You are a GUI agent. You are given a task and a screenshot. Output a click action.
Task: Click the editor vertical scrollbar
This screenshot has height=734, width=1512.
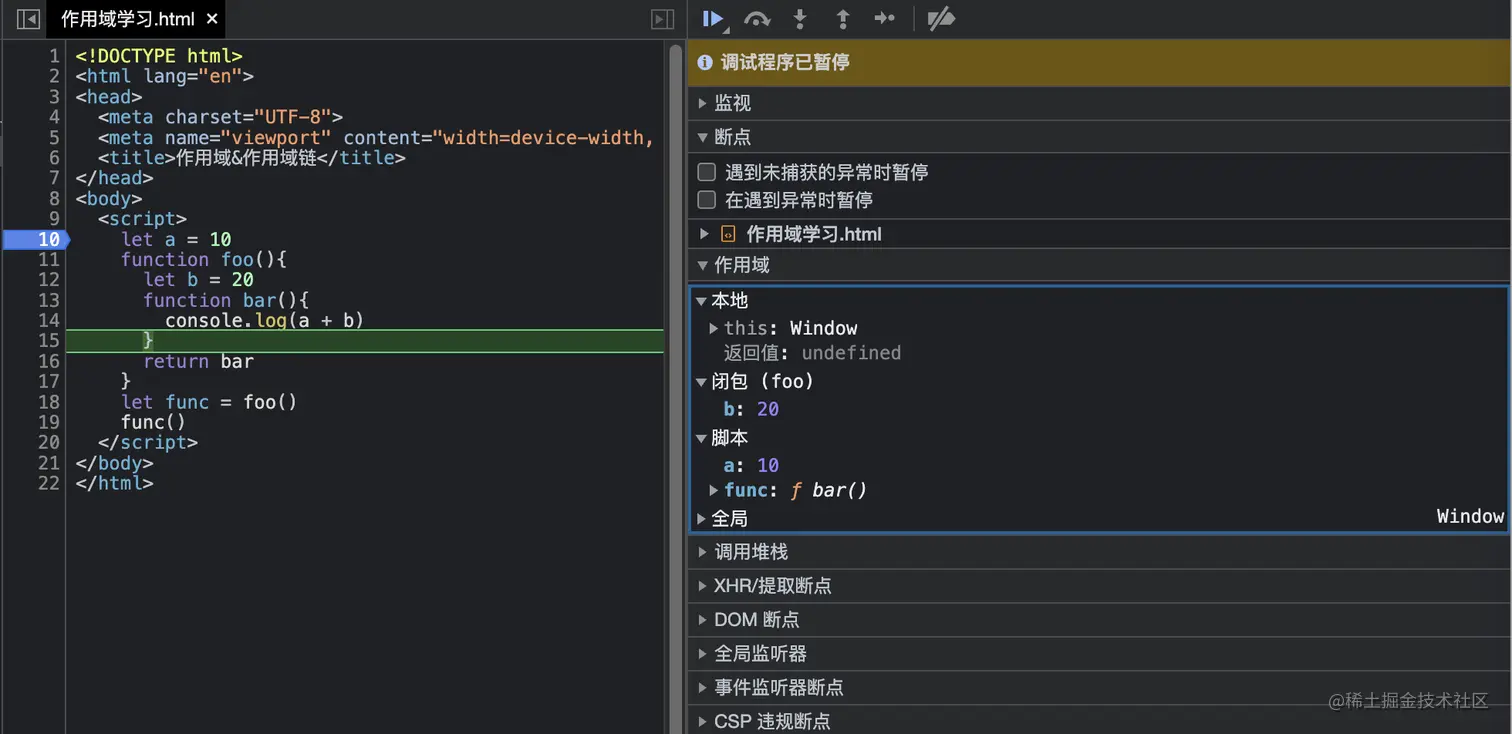(x=676, y=386)
